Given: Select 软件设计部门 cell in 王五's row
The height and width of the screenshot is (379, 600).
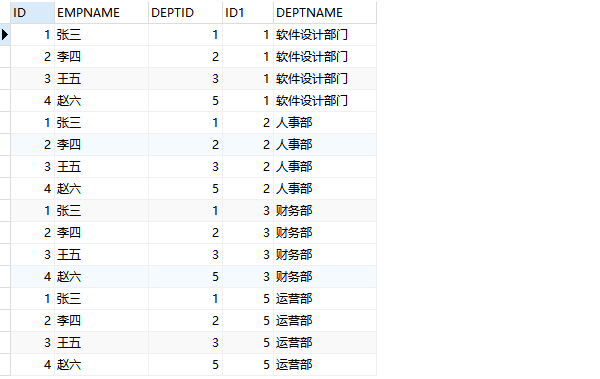Looking at the screenshot, I should [x=325, y=79].
